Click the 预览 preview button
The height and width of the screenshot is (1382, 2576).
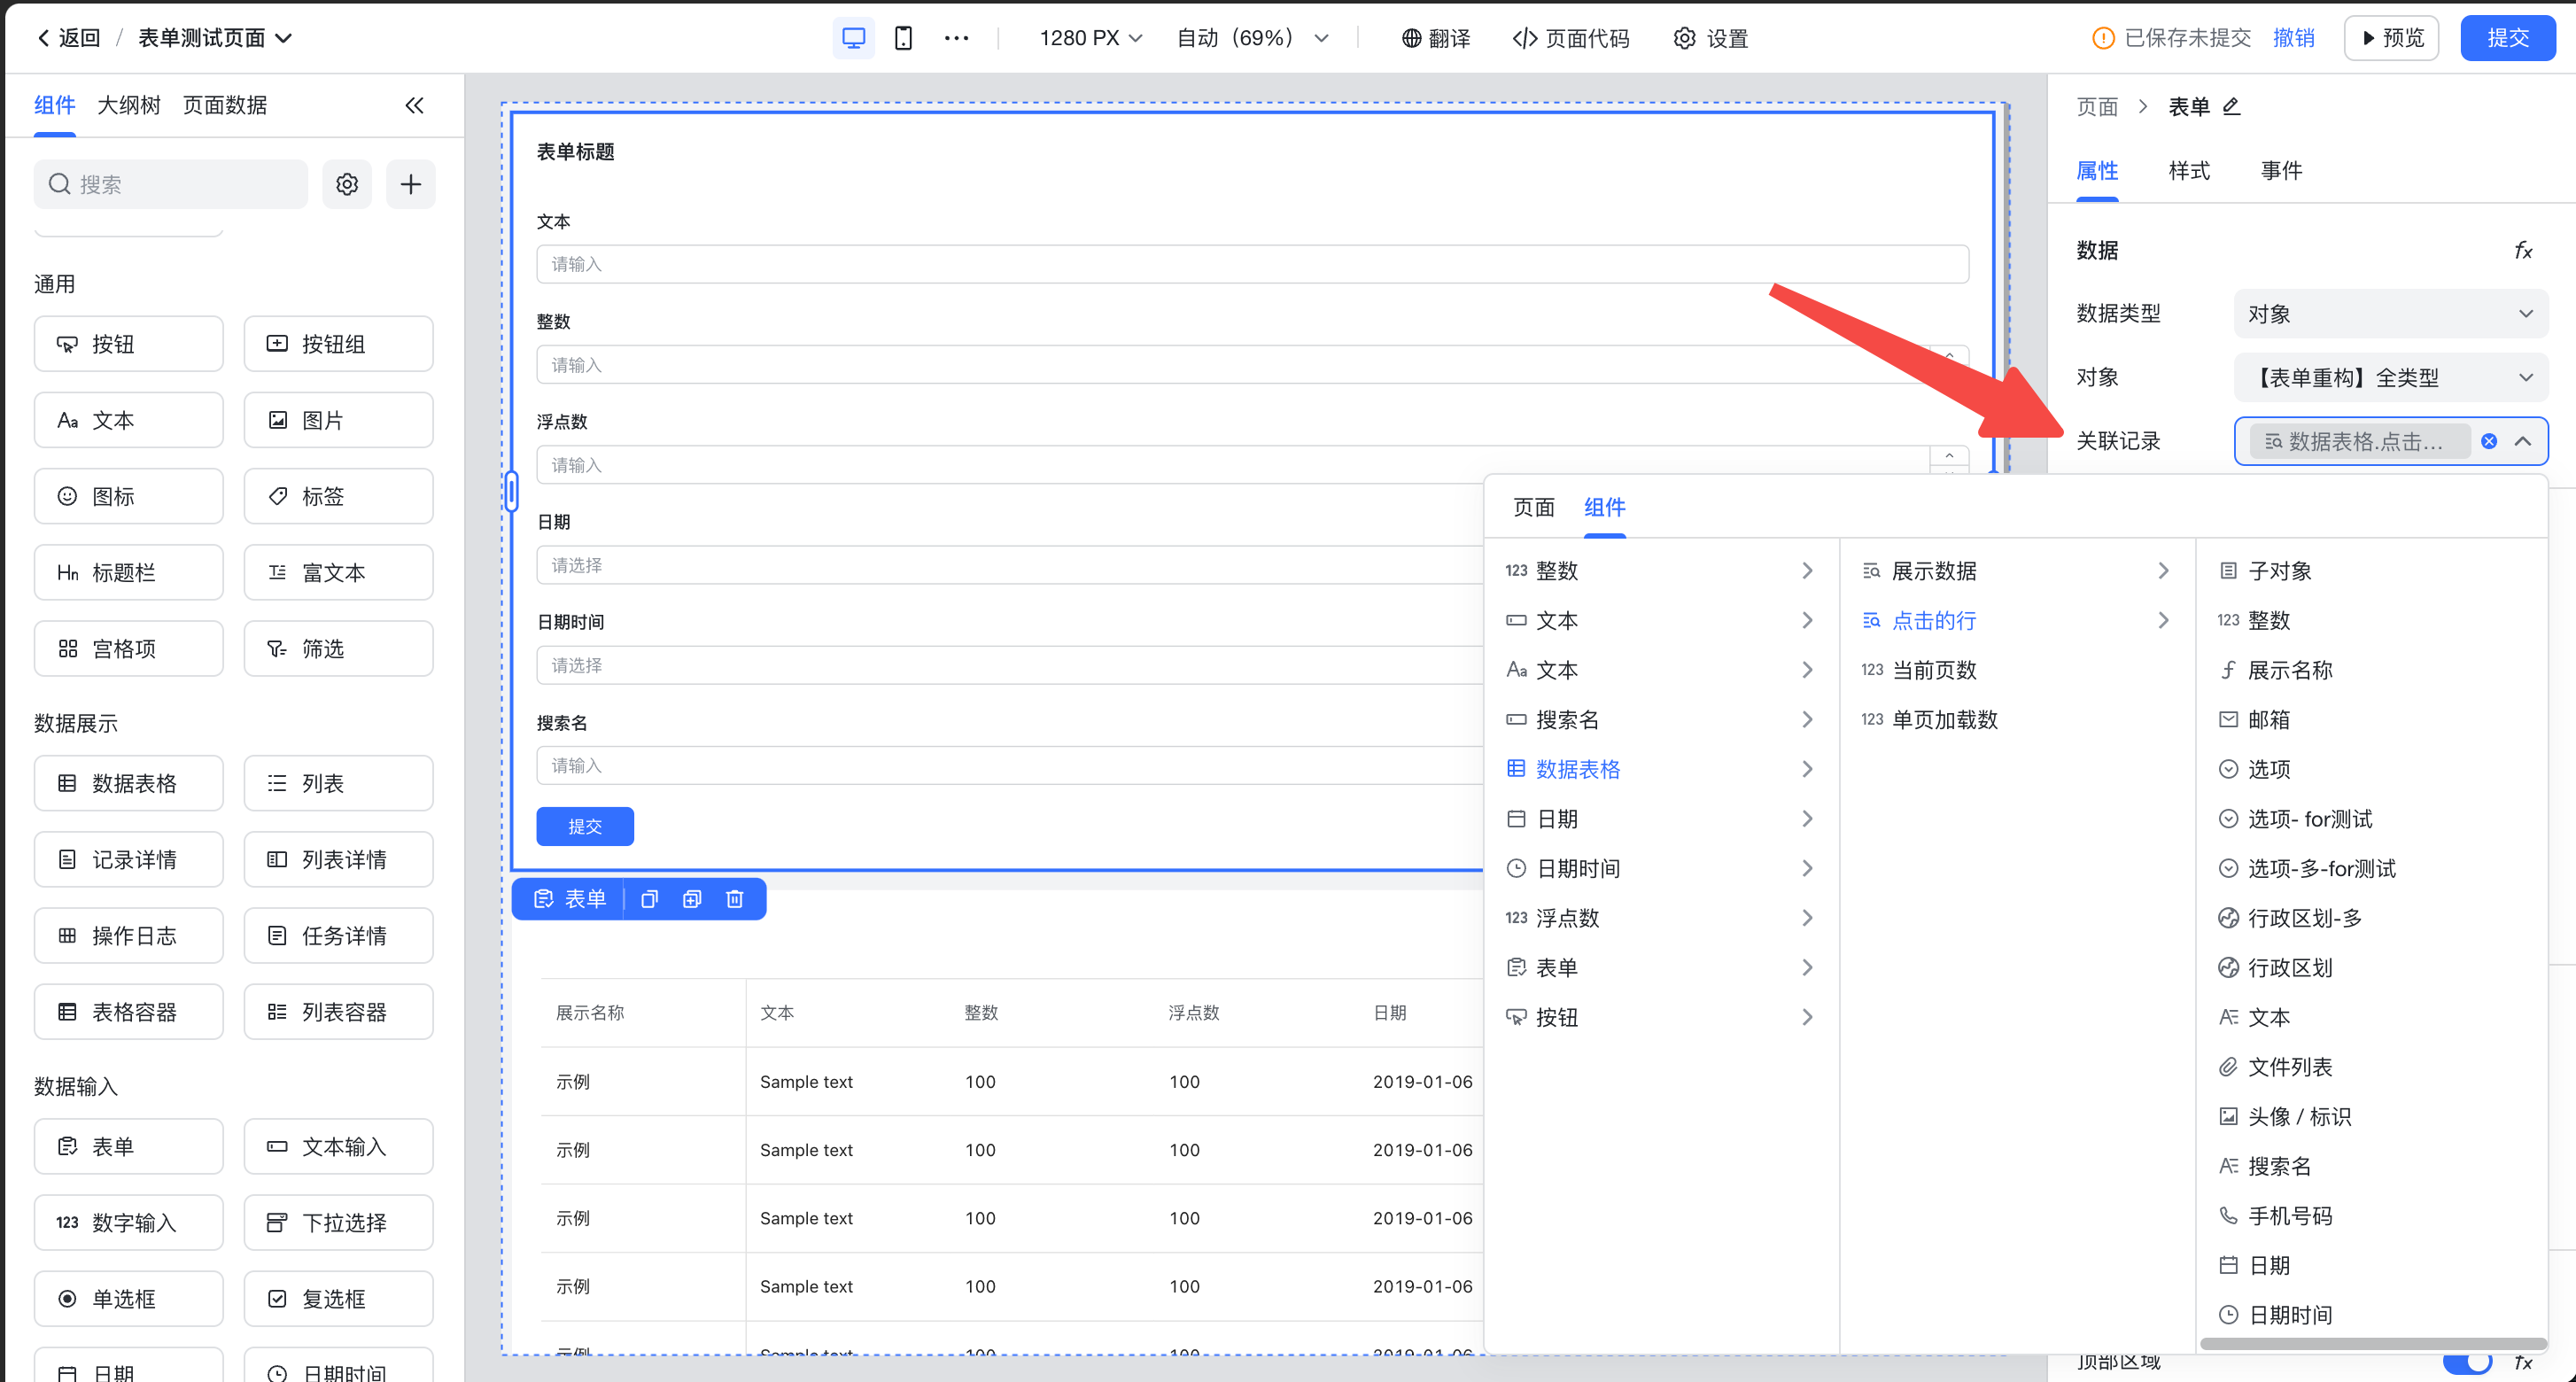(x=2391, y=38)
